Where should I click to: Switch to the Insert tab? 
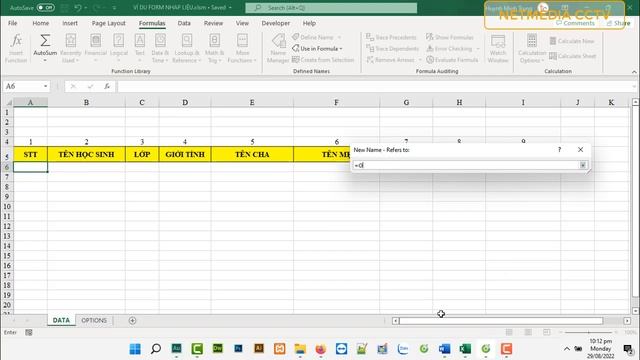pyautogui.click(x=70, y=23)
